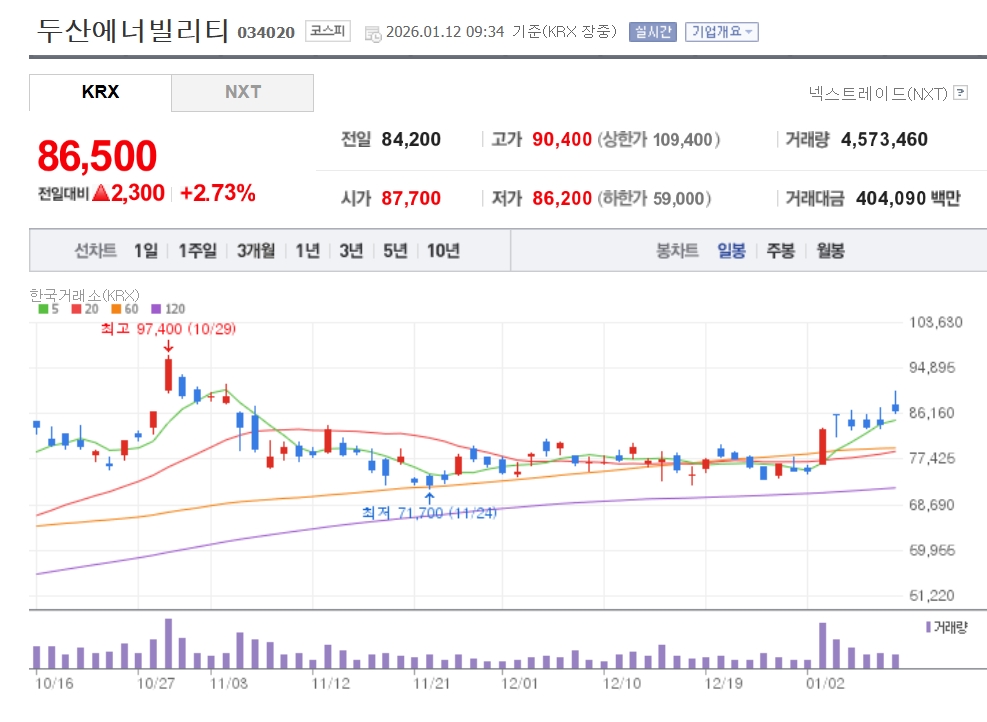Click the 한국거래소(KRX) chart caption
The height and width of the screenshot is (722, 987).
pos(85,295)
